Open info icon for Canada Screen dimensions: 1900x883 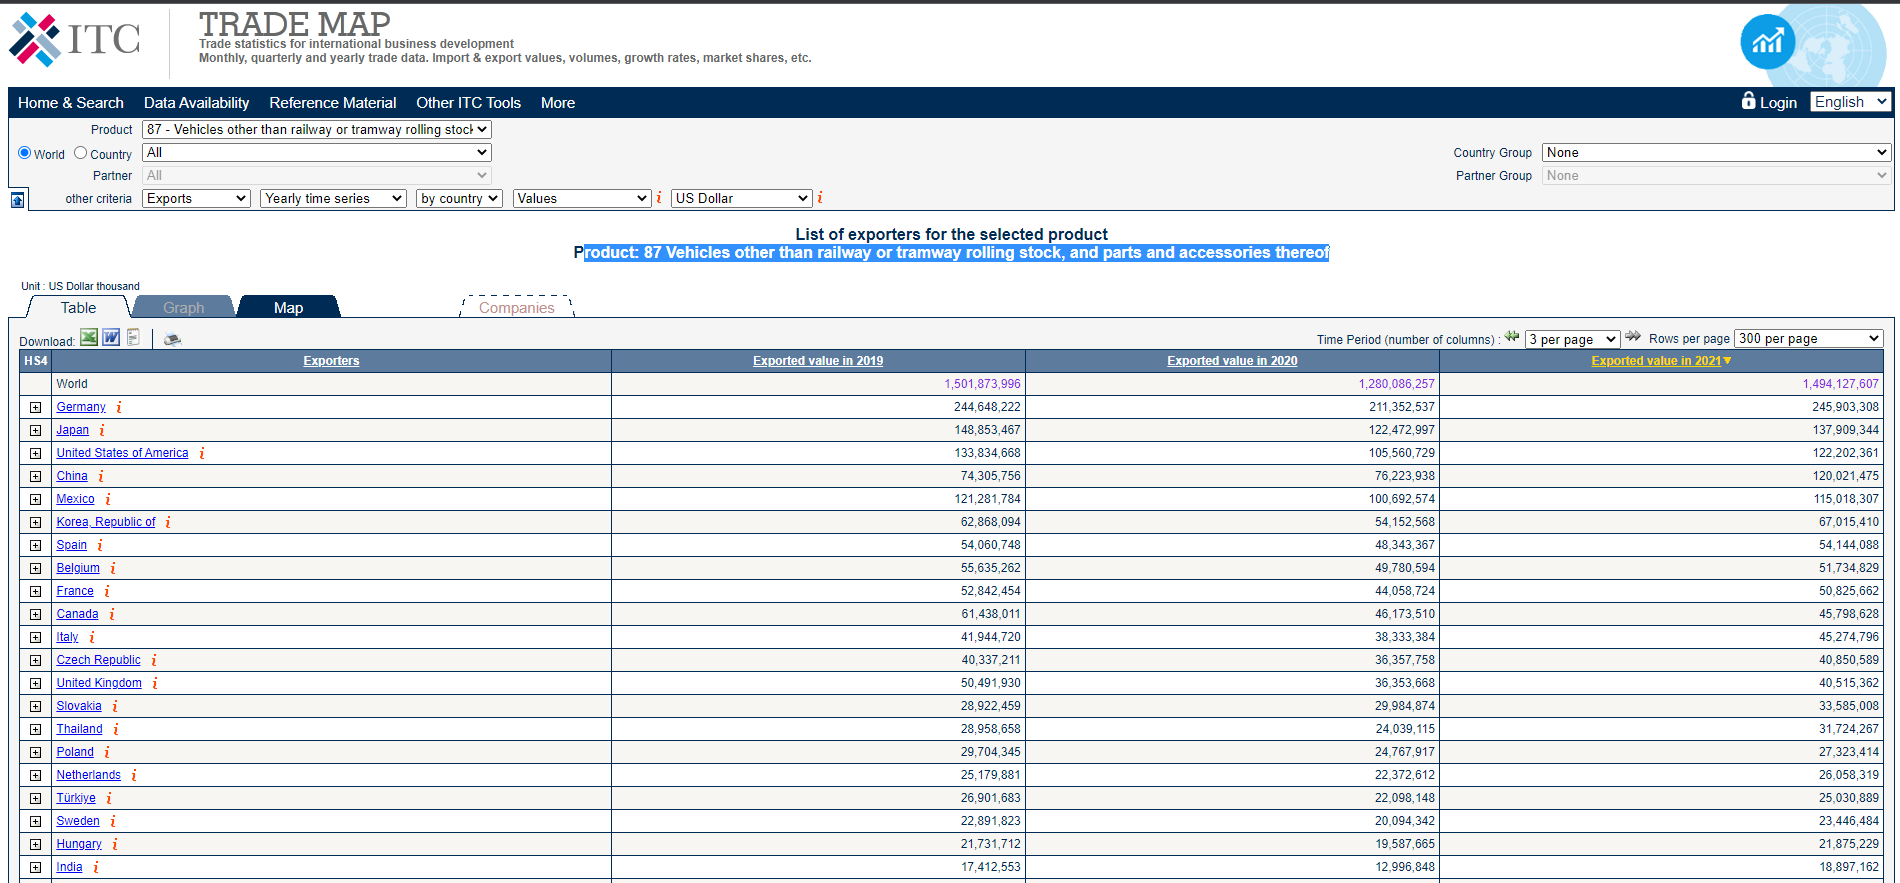point(112,614)
